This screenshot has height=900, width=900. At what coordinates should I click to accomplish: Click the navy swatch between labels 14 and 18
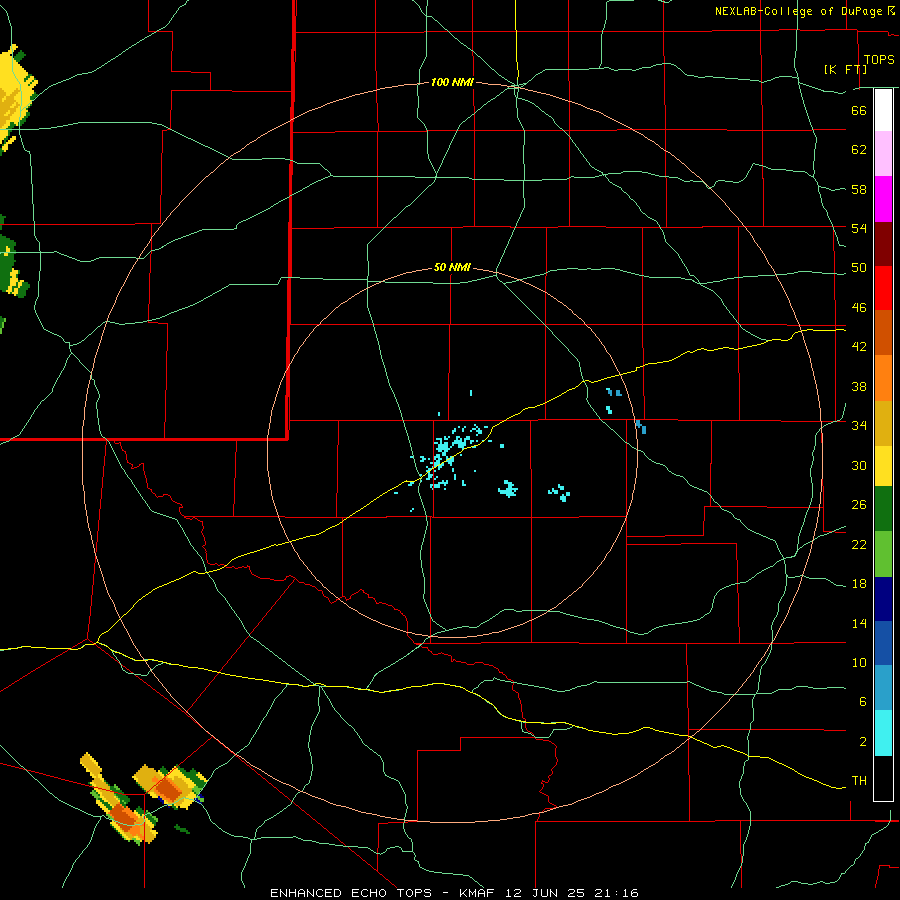883,599
